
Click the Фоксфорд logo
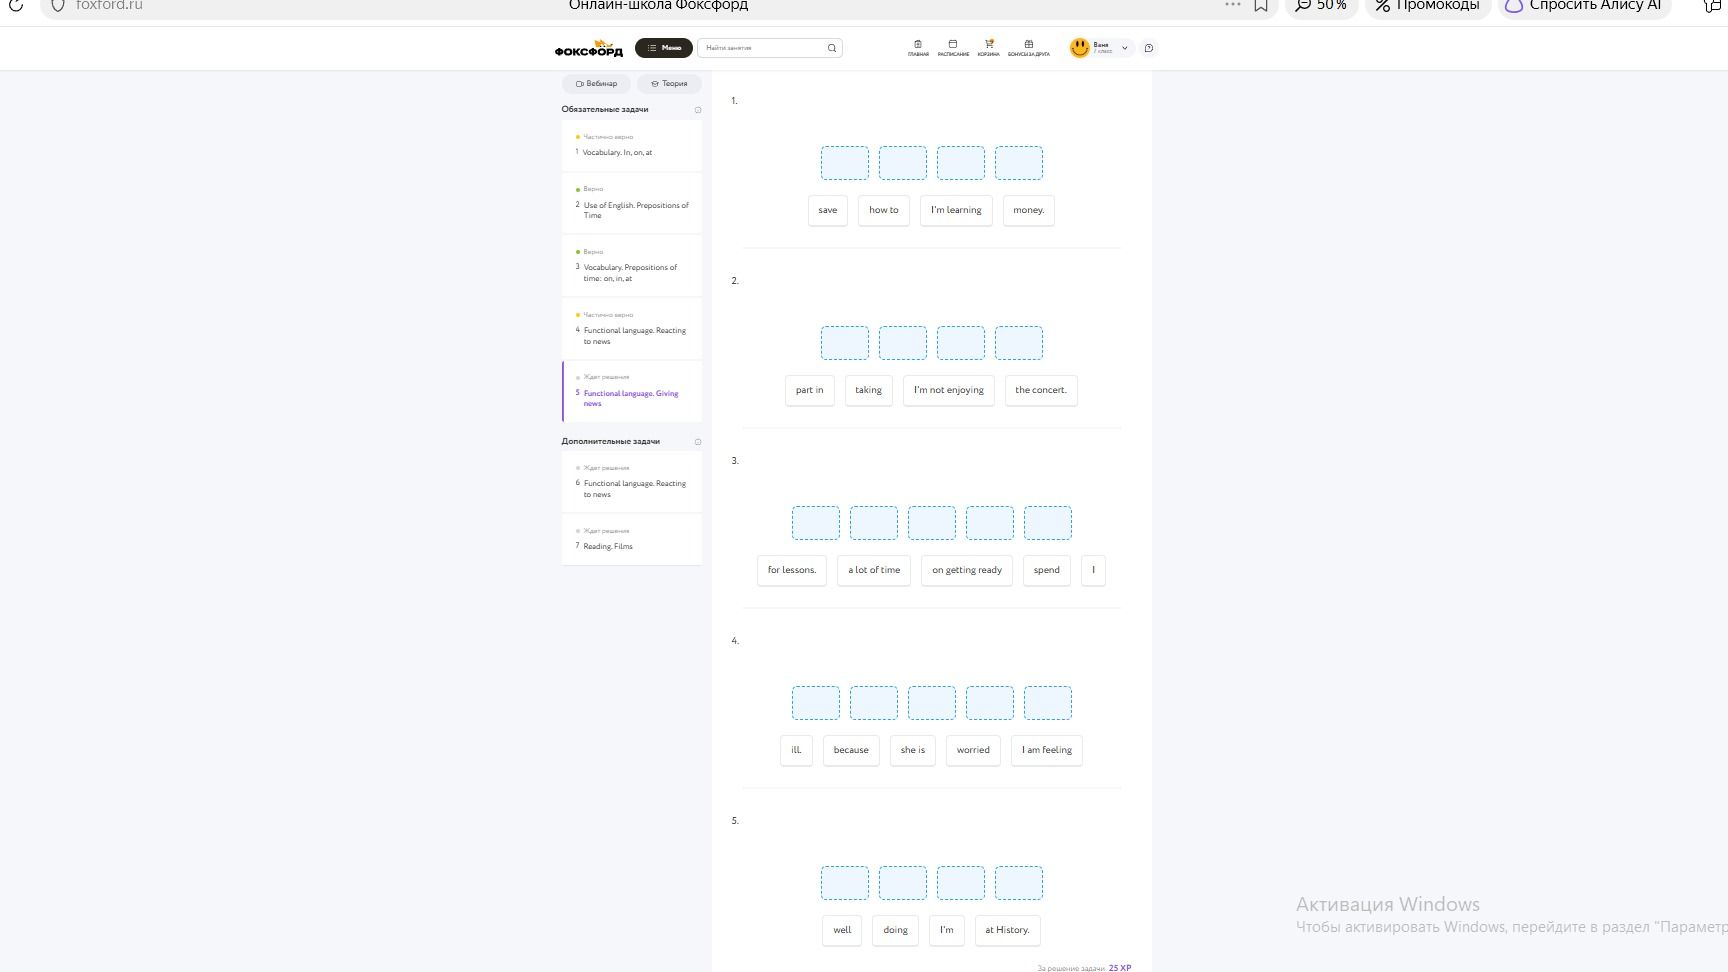click(588, 48)
